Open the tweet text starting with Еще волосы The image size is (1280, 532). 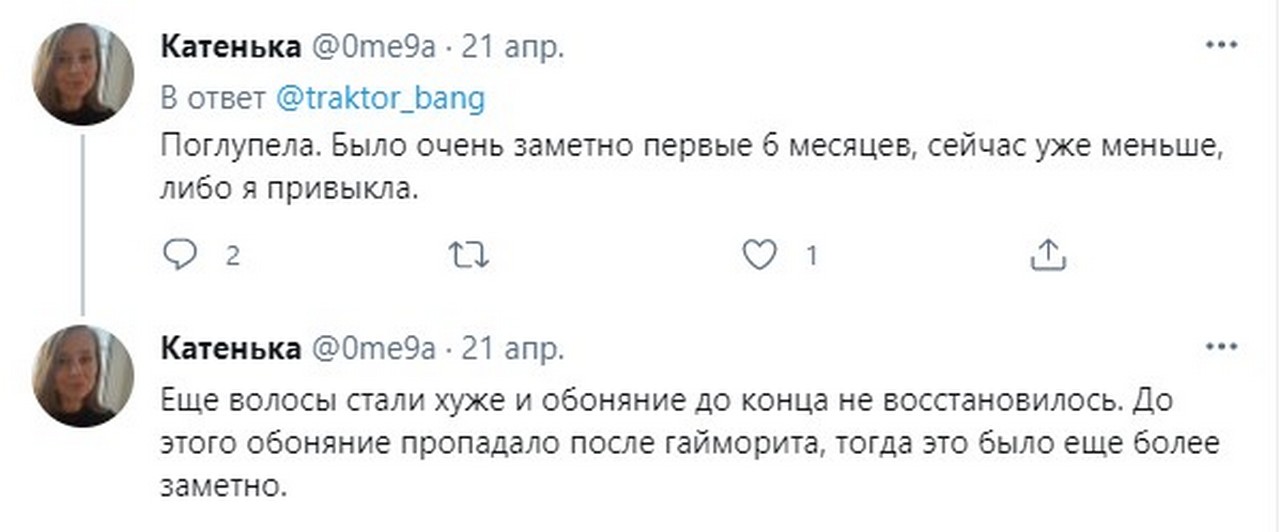pos(690,445)
